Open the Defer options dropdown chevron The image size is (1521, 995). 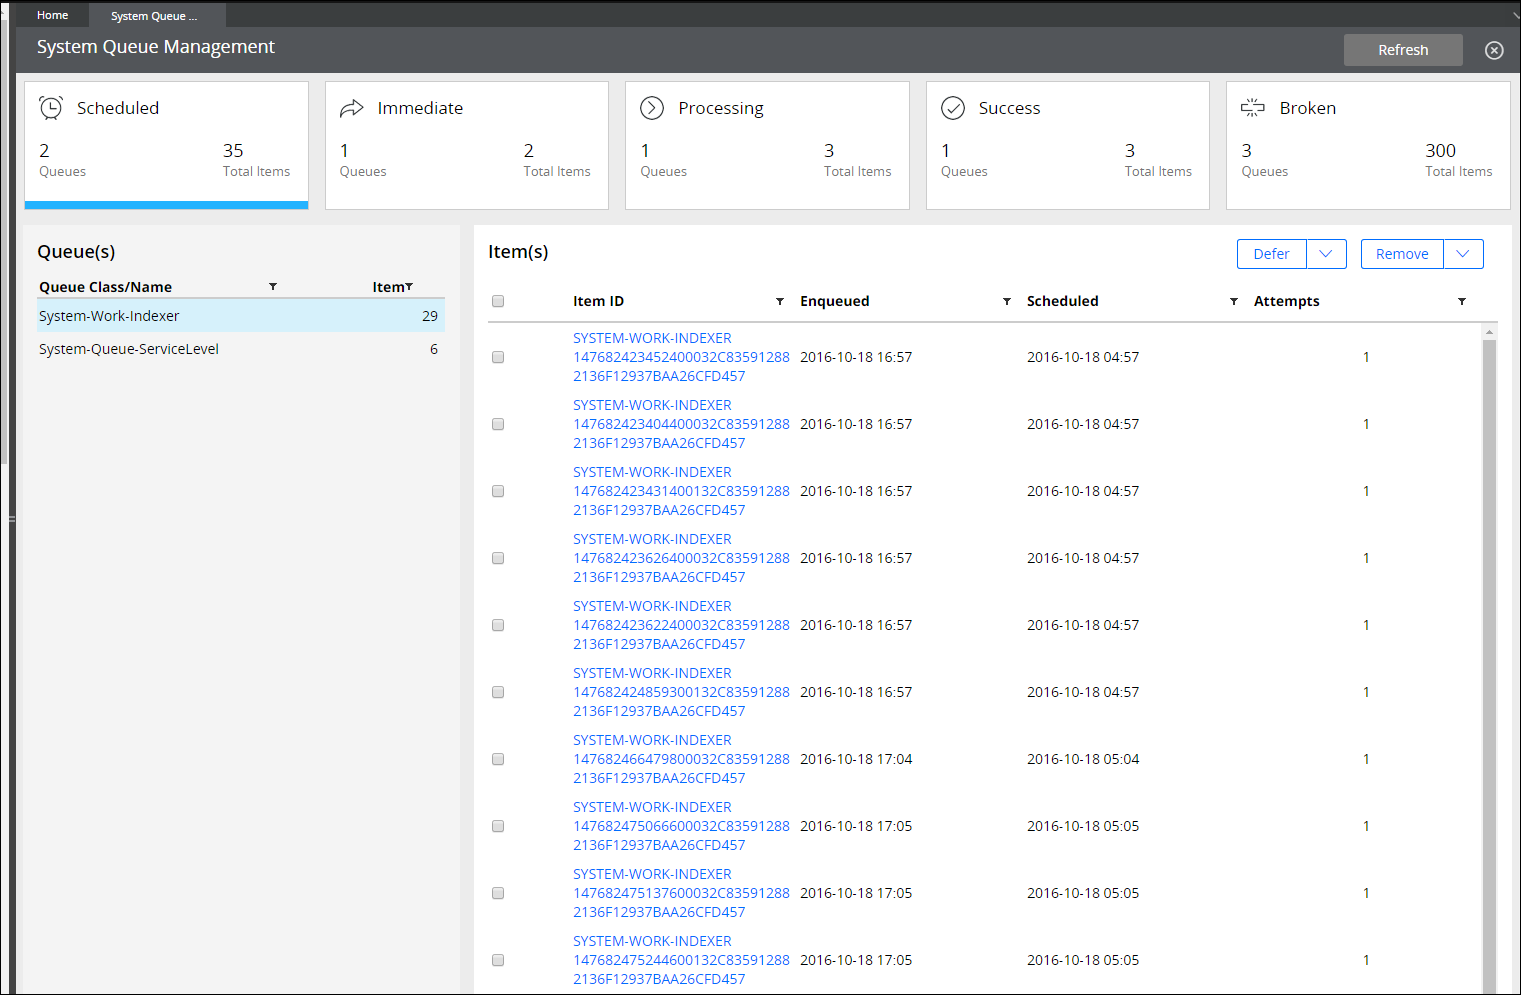pos(1327,254)
